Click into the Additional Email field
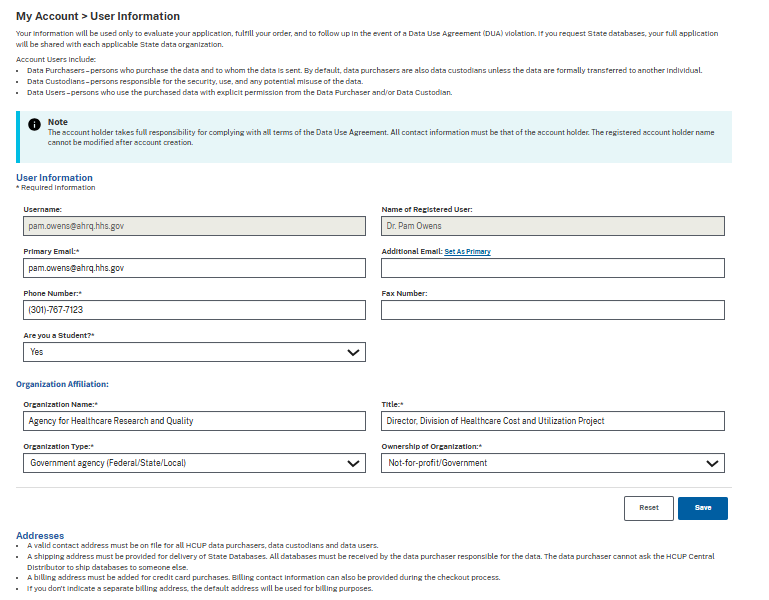 tap(553, 268)
